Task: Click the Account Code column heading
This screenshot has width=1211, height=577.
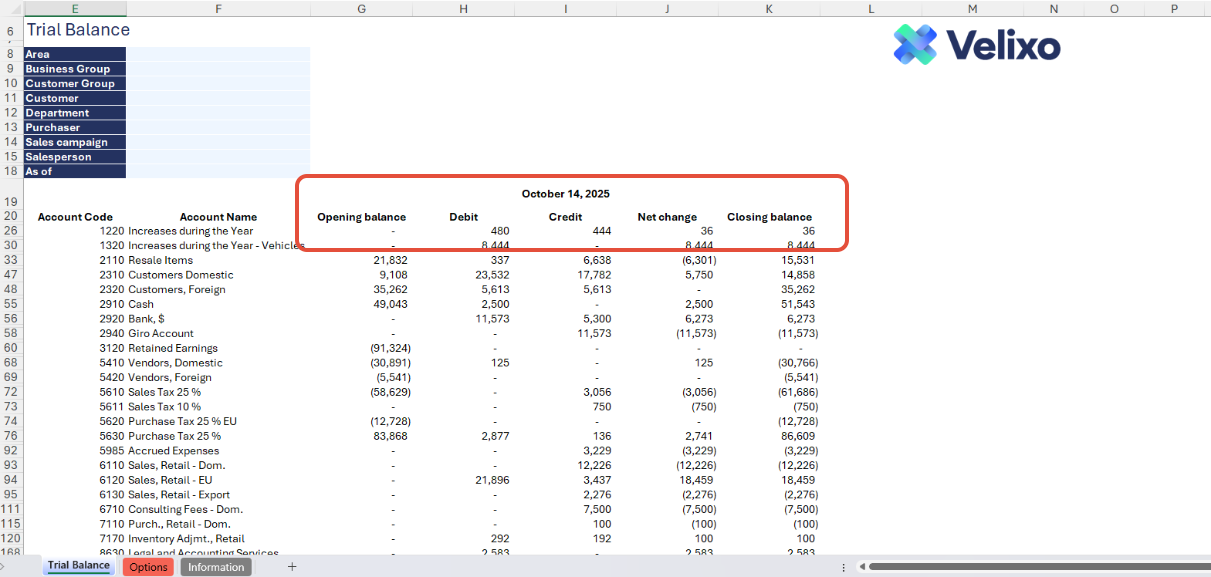Action: [x=75, y=217]
